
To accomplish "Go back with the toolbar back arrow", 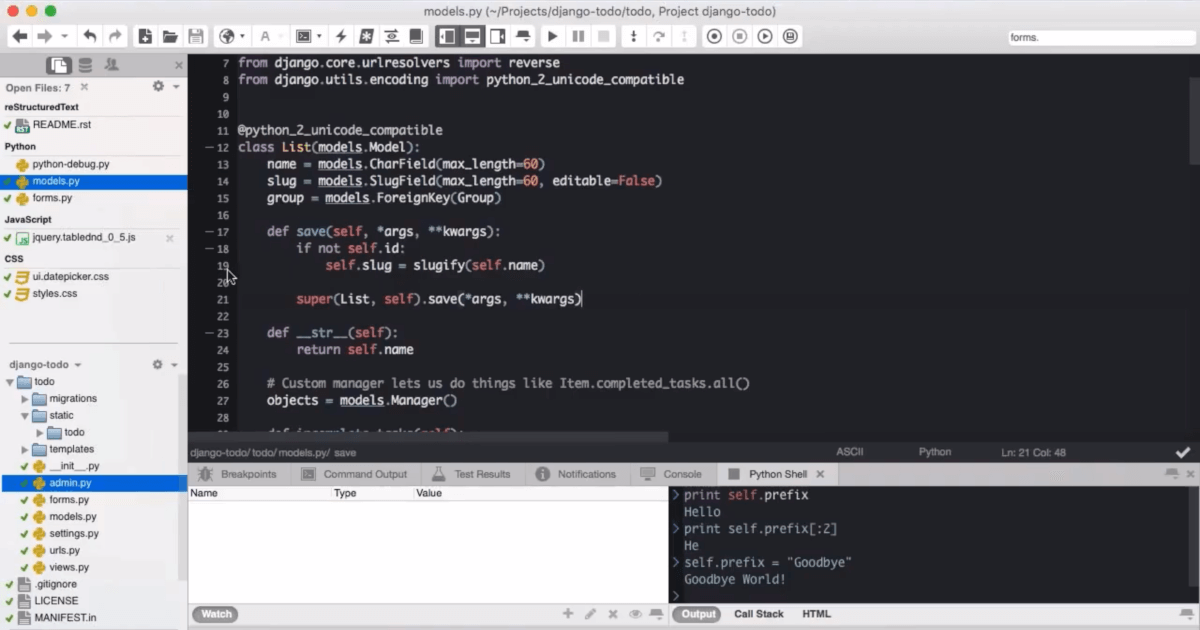I will 20,36.
